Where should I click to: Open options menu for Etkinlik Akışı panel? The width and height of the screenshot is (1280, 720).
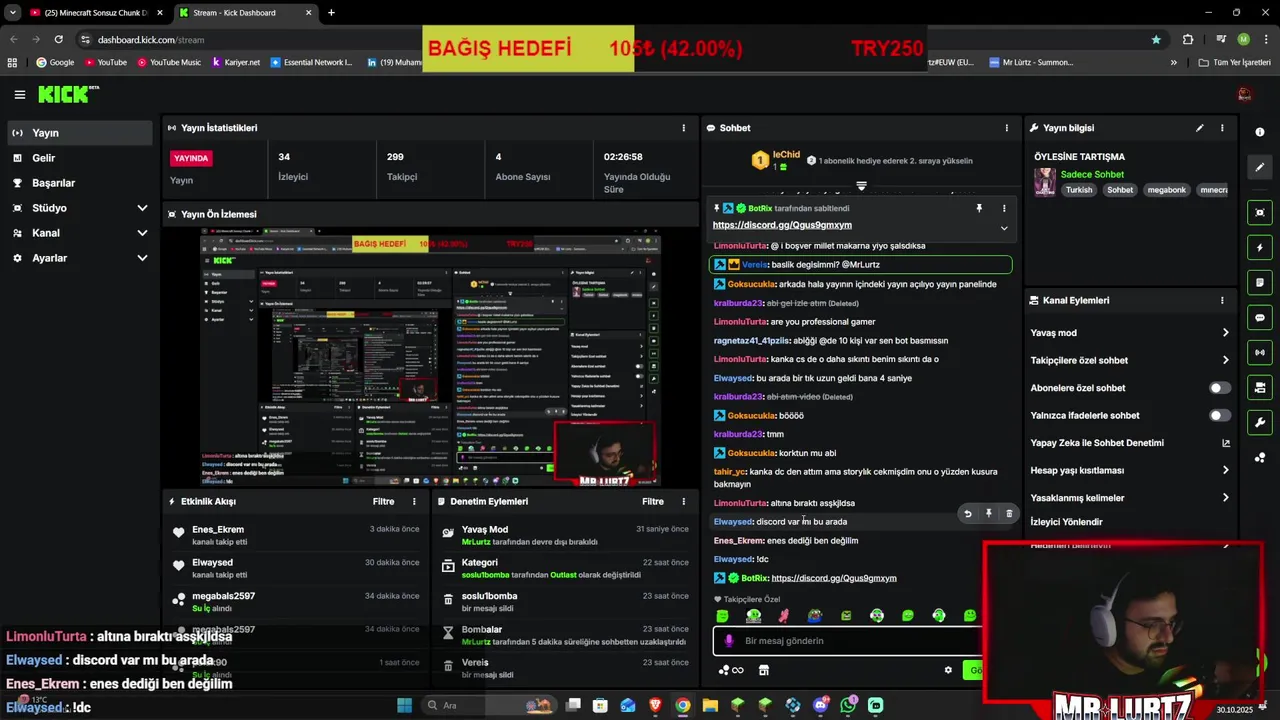click(414, 501)
